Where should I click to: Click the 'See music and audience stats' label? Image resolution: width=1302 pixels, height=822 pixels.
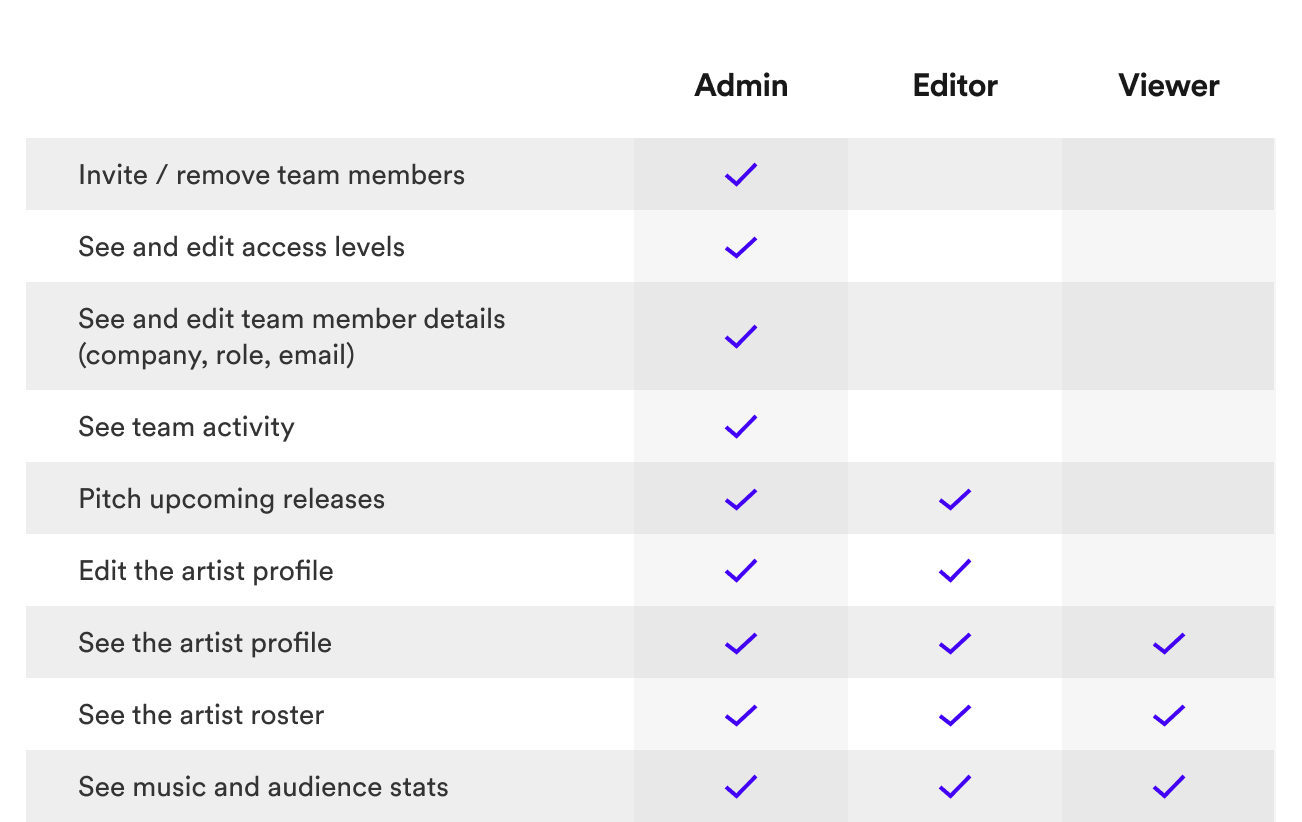[263, 787]
